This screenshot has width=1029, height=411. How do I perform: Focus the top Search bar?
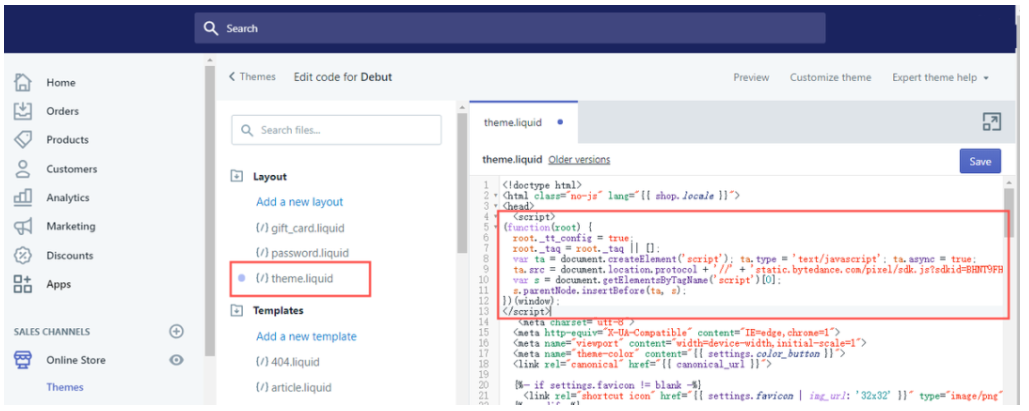(509, 28)
